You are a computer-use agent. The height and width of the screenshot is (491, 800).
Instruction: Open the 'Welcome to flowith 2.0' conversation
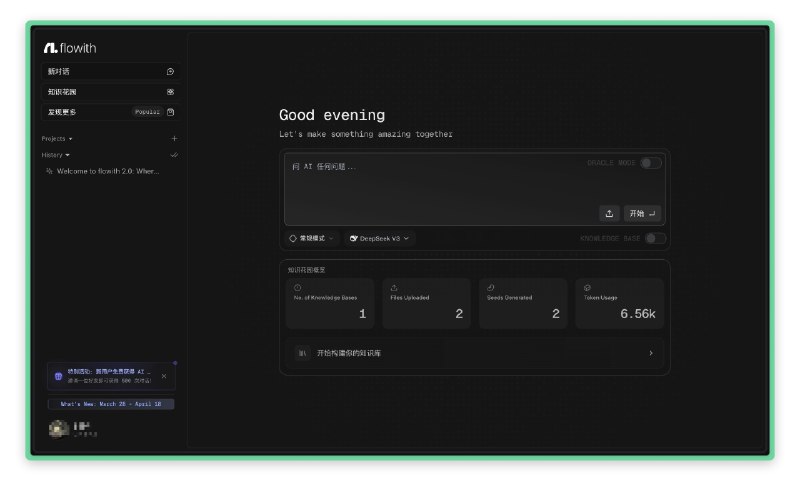[103, 171]
